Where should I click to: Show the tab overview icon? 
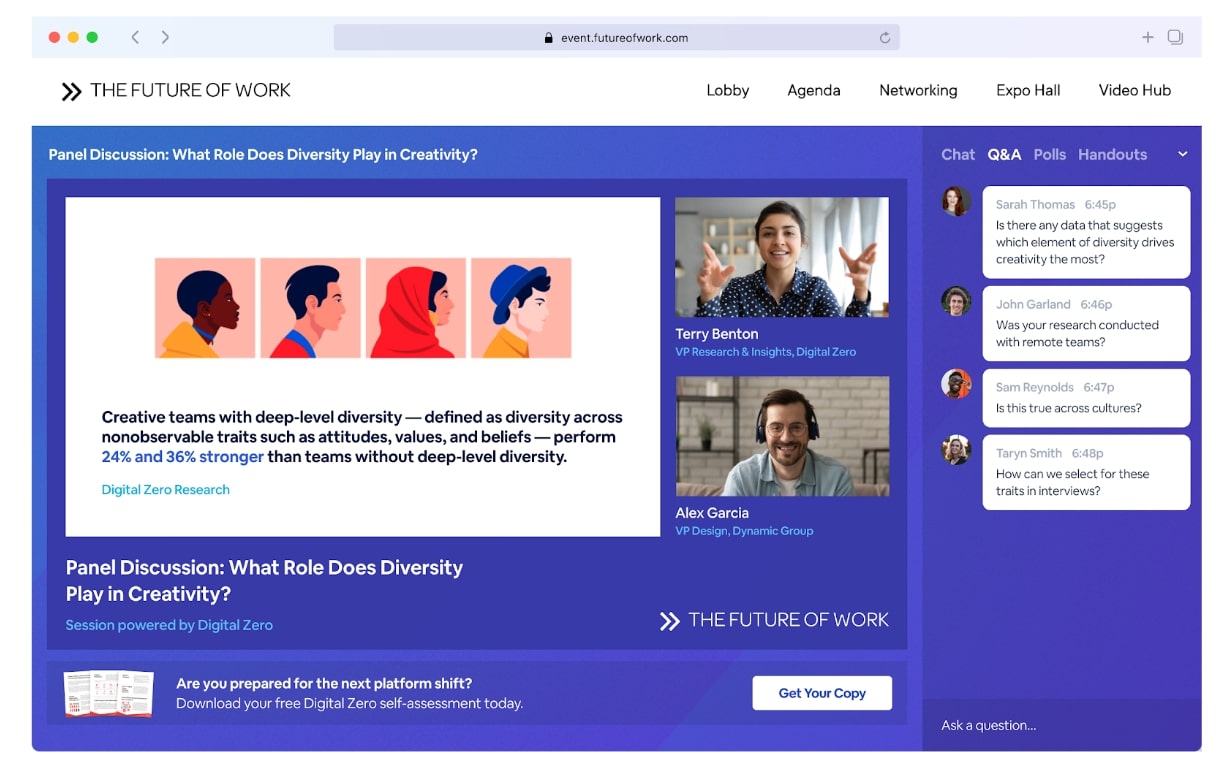1175,37
